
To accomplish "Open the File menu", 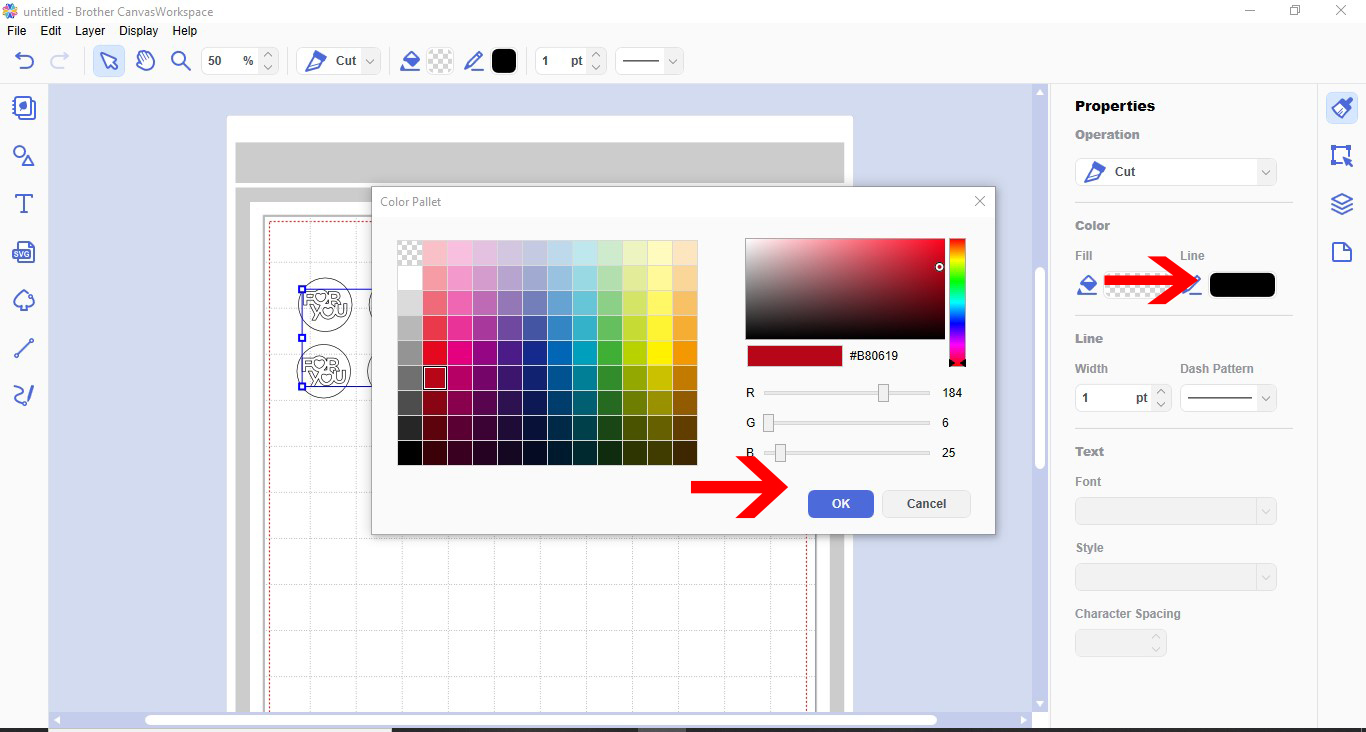I will tap(17, 31).
